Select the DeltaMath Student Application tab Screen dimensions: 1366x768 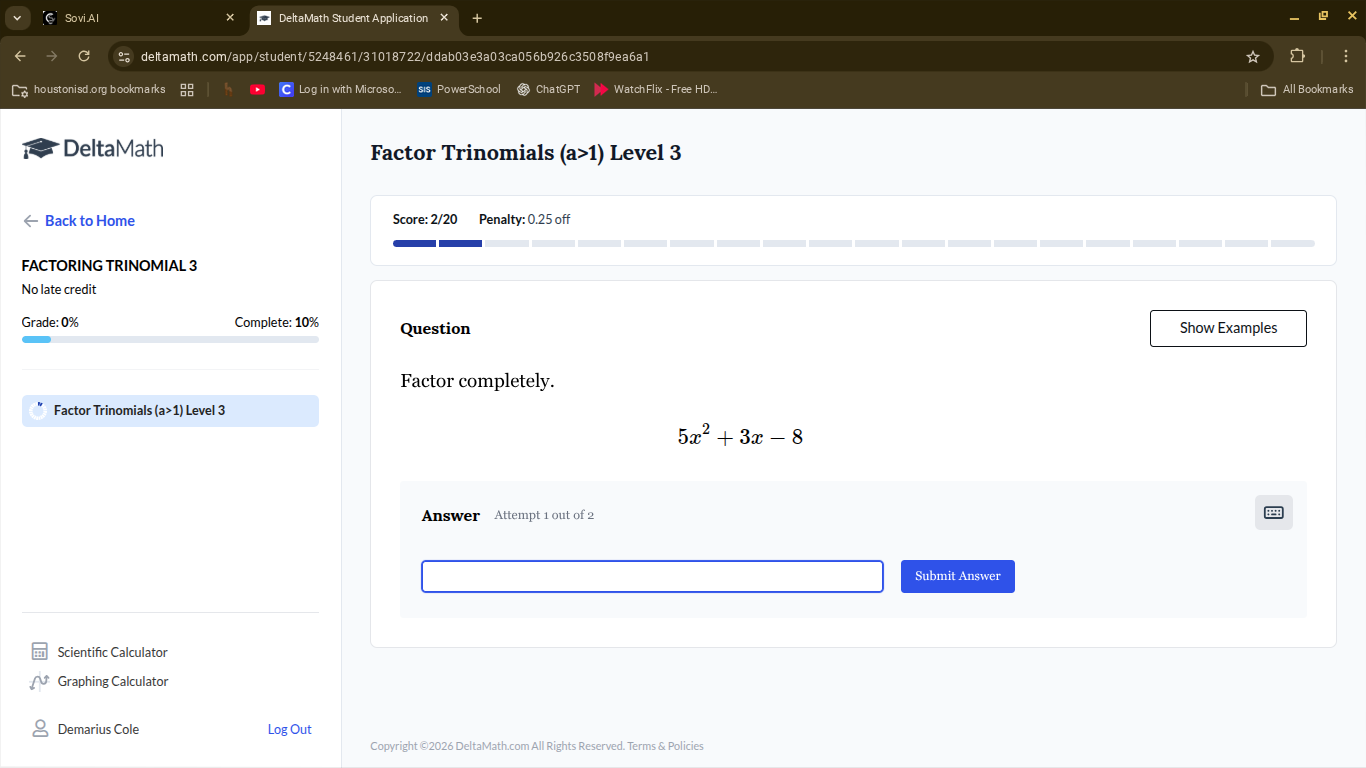click(352, 18)
